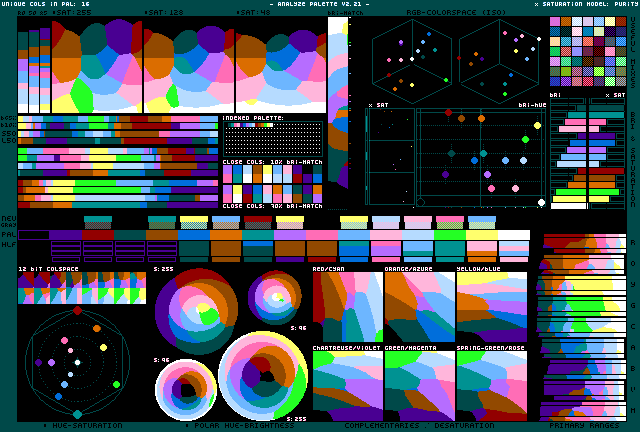The width and height of the screenshot is (640, 432).
Task: Click the red diamond atop the hue-saturation hexagon
Action: [x=78, y=311]
